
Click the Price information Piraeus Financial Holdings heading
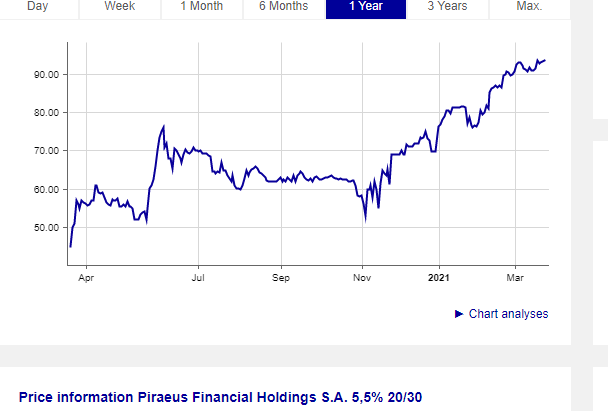(x=220, y=397)
